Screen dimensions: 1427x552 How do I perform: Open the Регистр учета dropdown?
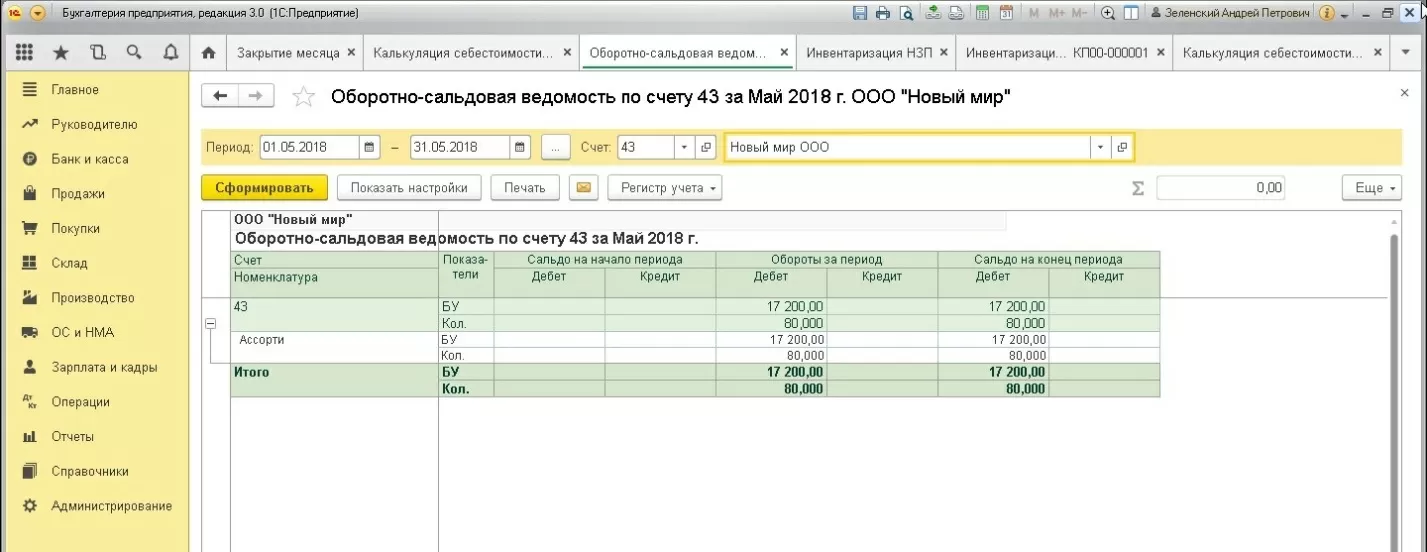pos(664,187)
